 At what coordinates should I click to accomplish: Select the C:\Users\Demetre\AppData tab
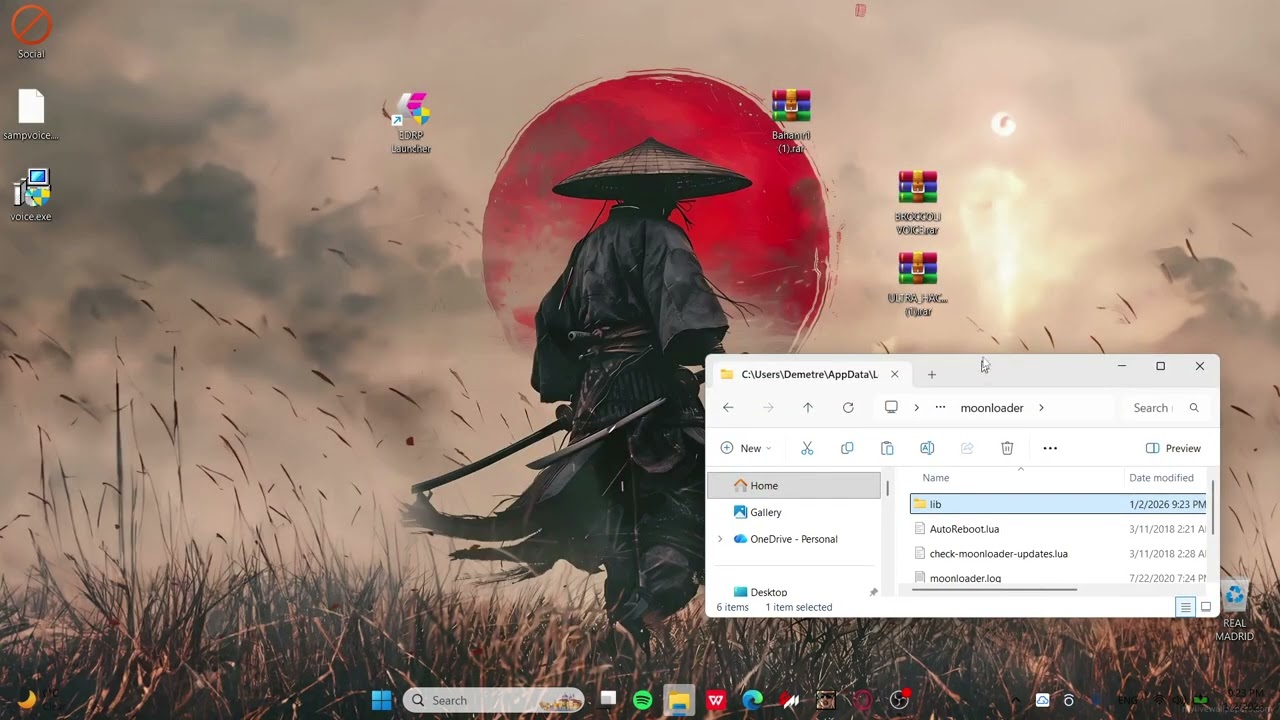tap(809, 374)
